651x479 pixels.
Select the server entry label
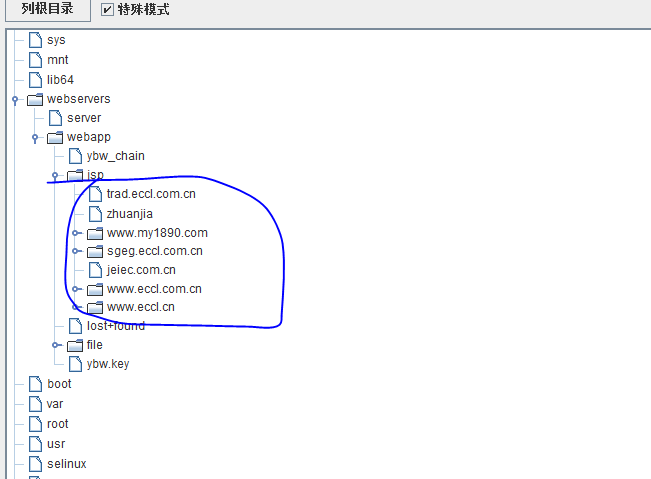click(84, 118)
